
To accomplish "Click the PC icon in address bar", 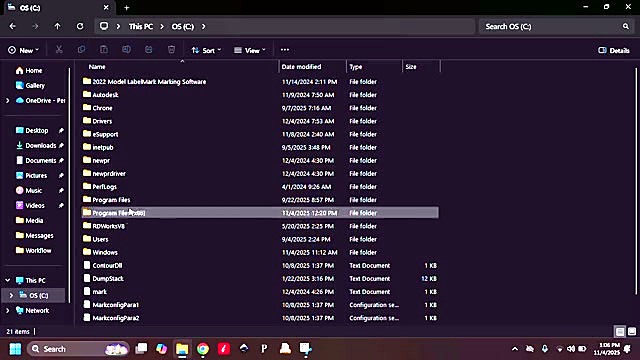I will coord(104,26).
